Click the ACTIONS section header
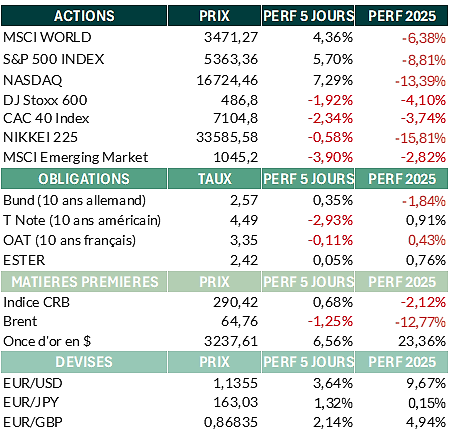The image size is (450, 431). click(x=84, y=16)
